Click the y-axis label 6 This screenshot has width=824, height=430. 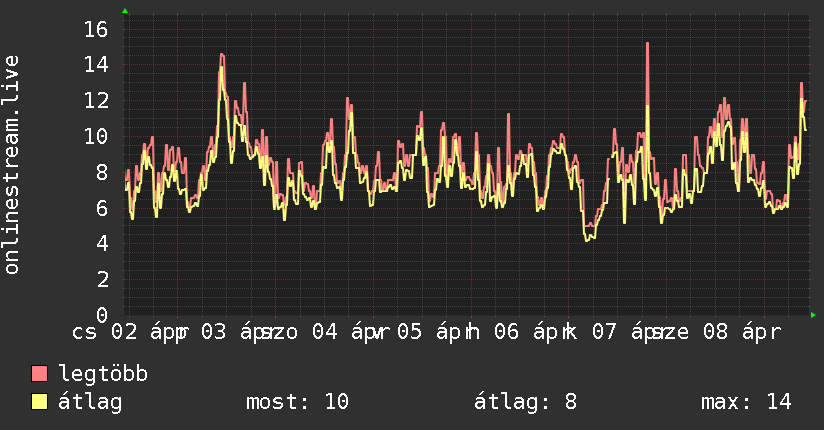click(x=102, y=208)
